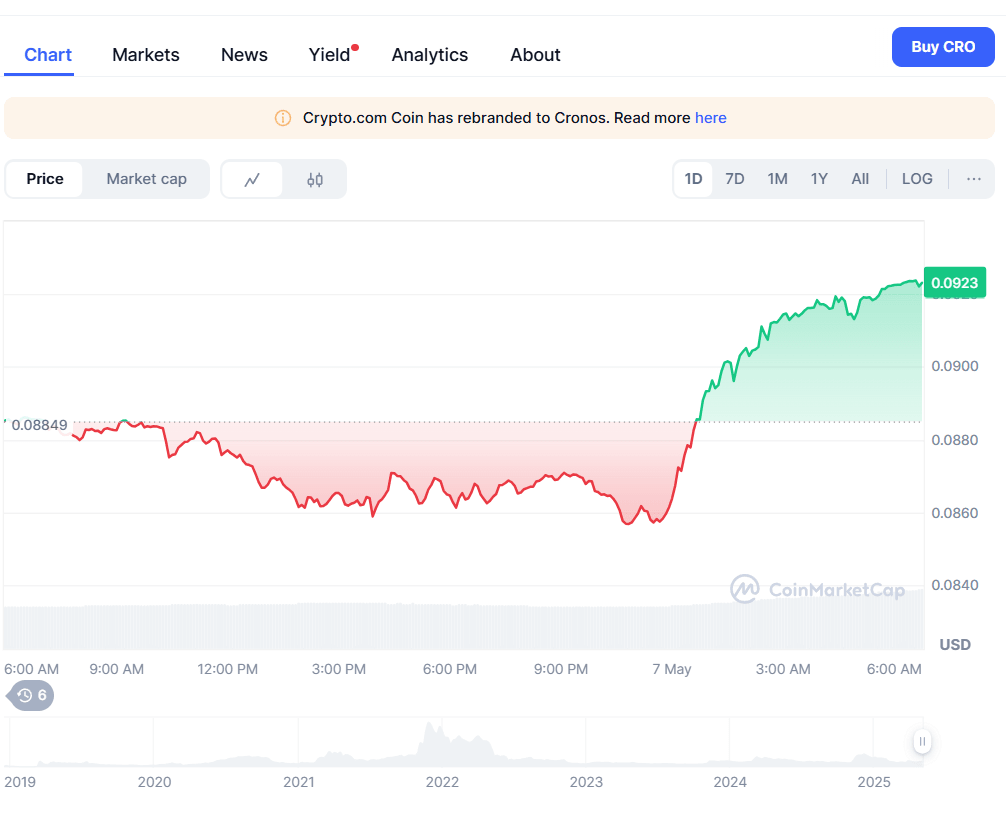The width and height of the screenshot is (1006, 813).
Task: Follow the 'here' rebrand link
Action: click(x=711, y=118)
